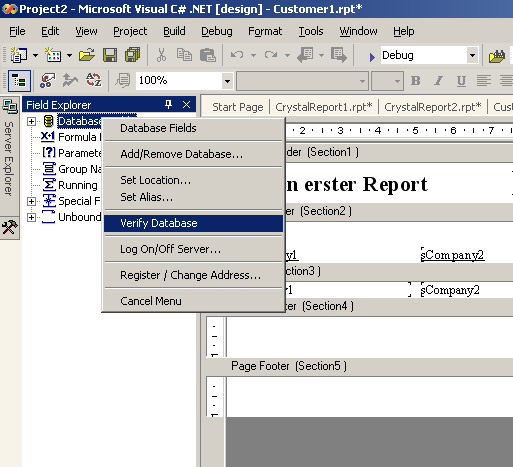This screenshot has height=467, width=513.
Task: Select the sCompany2 details field
Action: pos(450,290)
